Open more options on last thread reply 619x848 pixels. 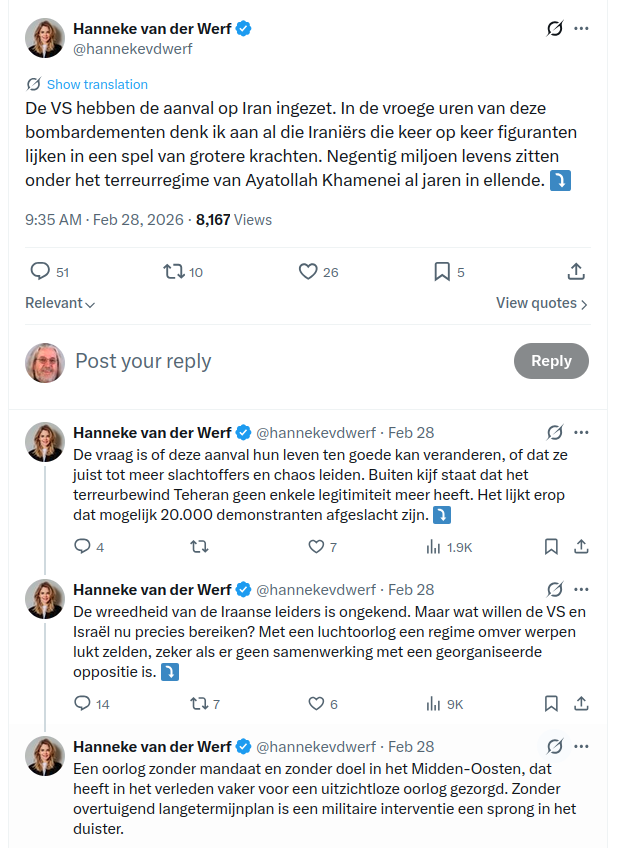(x=581, y=746)
